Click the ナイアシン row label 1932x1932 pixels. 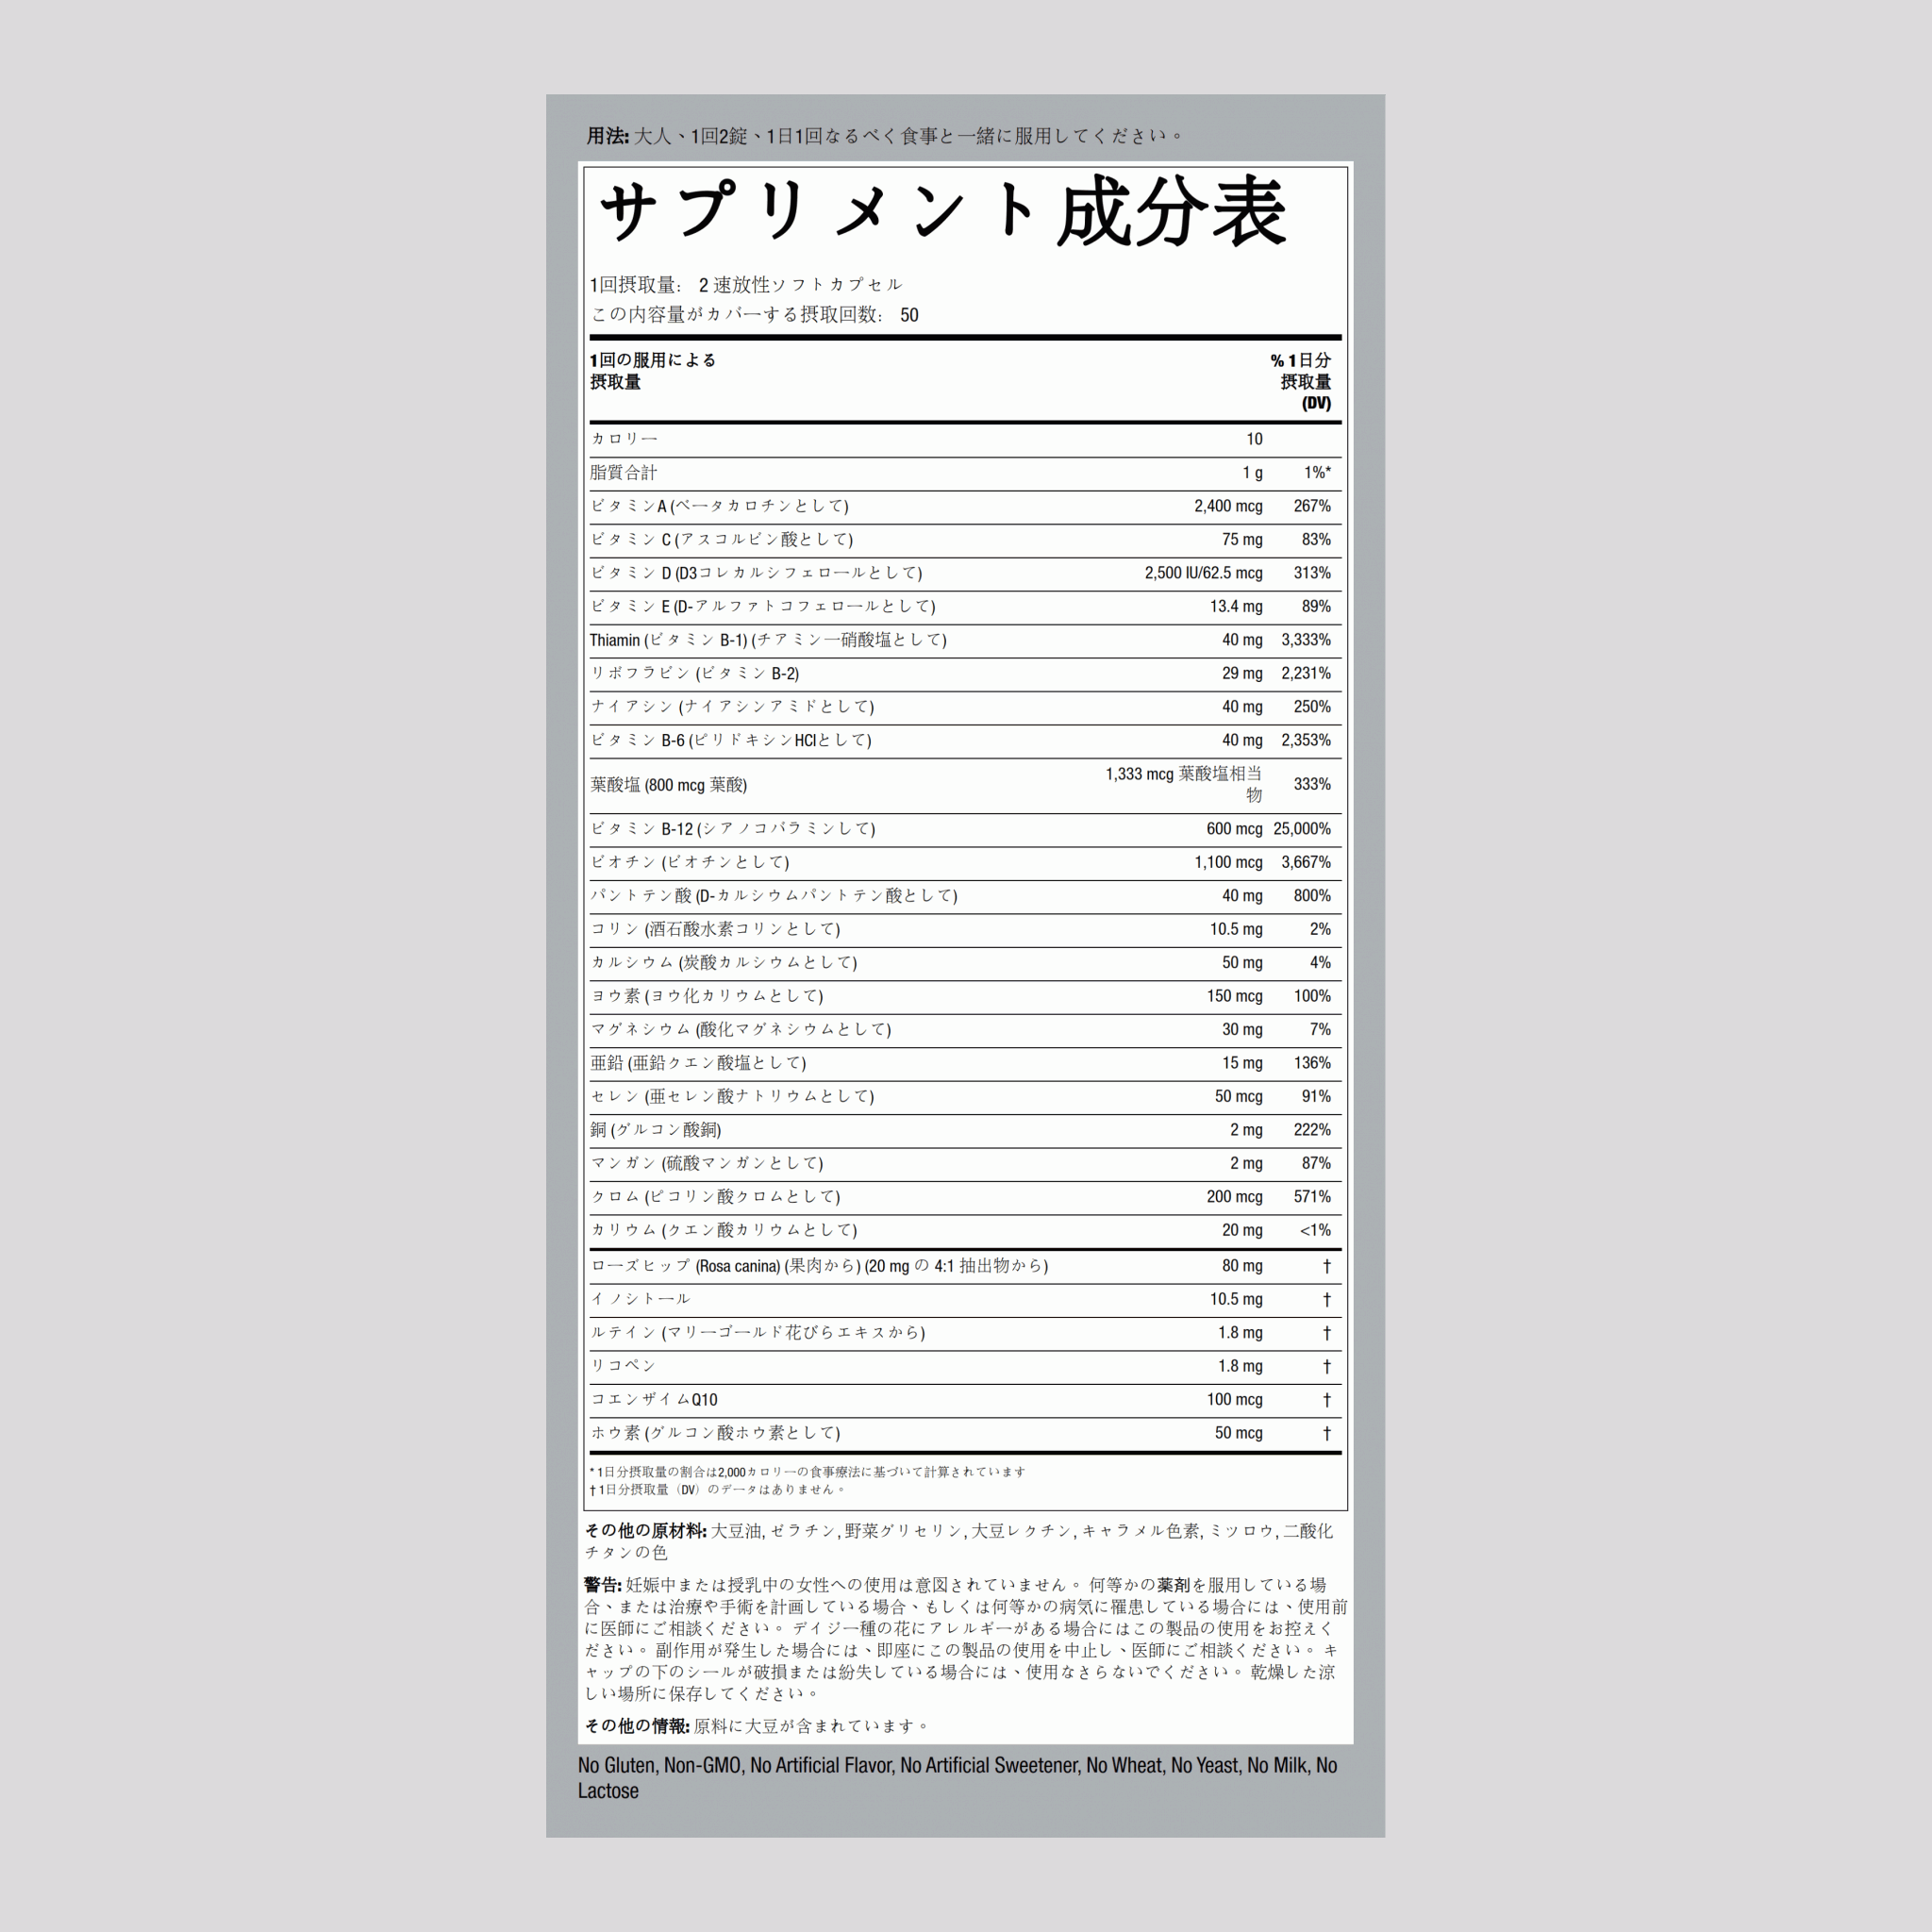[732, 707]
